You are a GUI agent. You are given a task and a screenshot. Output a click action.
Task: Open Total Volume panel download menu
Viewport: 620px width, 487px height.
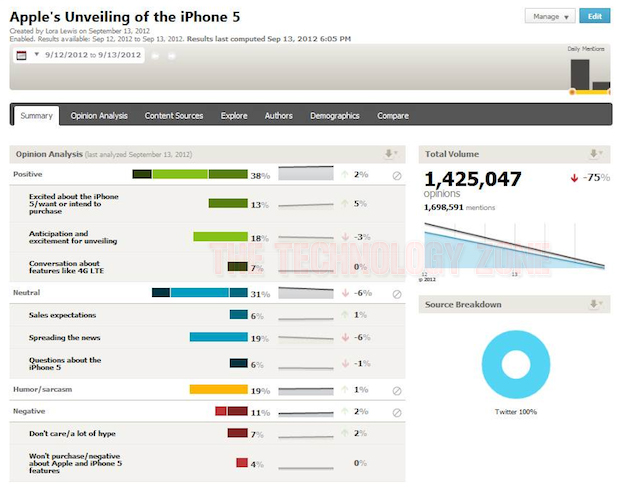pos(596,154)
